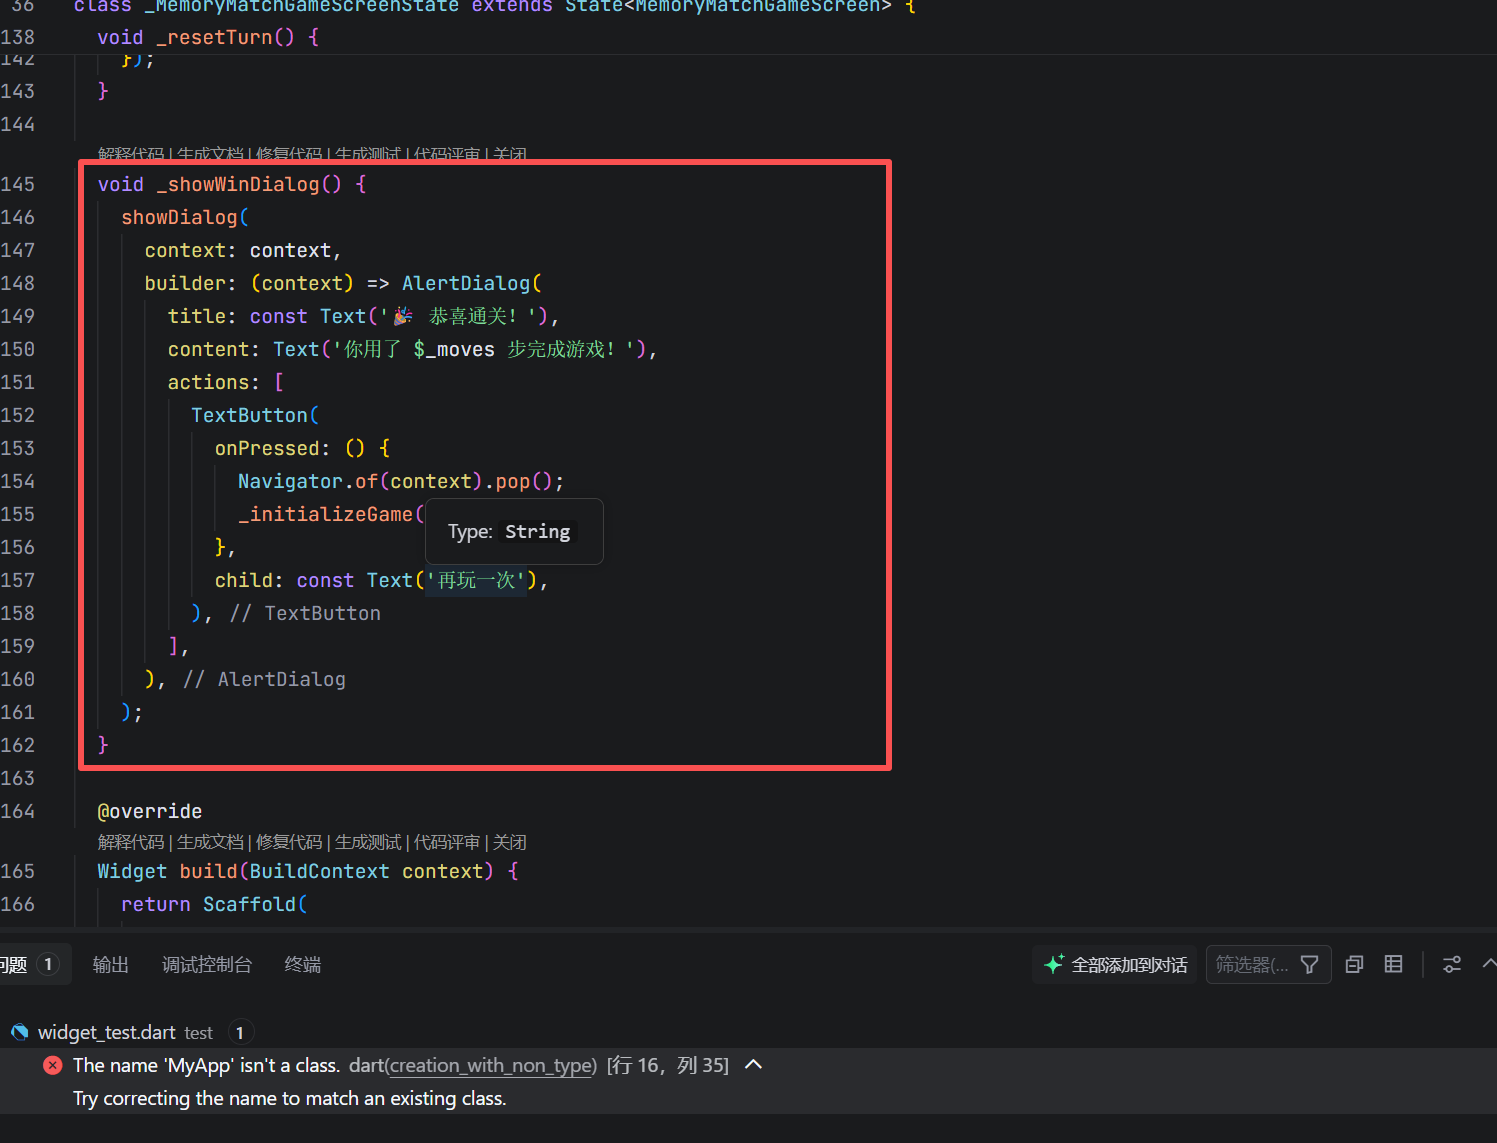Click "_initializeGame" on line 155
The image size is (1497, 1143).
coord(325,514)
